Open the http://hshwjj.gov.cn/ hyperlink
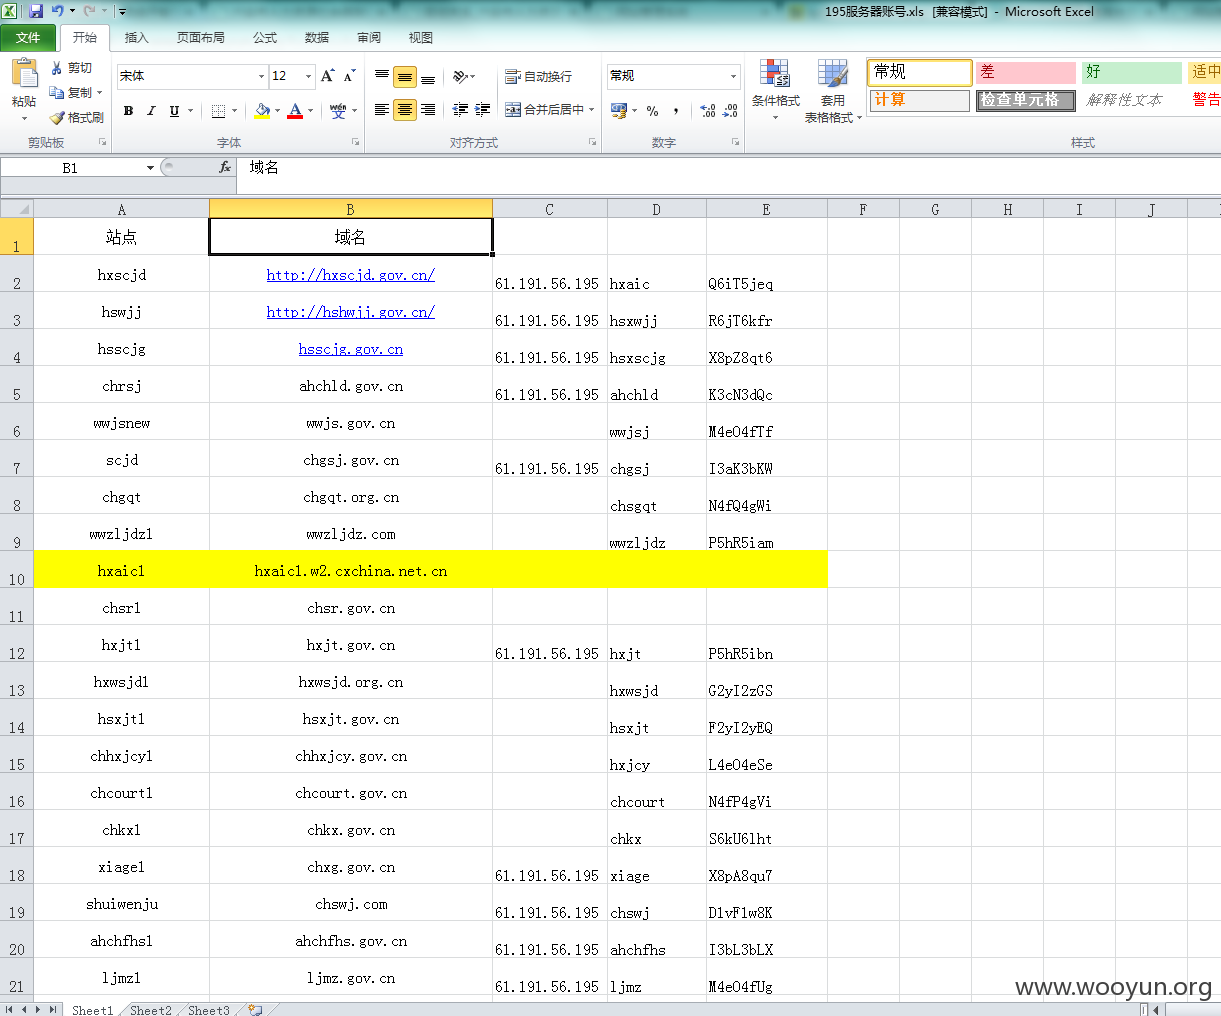Image resolution: width=1221 pixels, height=1016 pixels. click(x=350, y=312)
